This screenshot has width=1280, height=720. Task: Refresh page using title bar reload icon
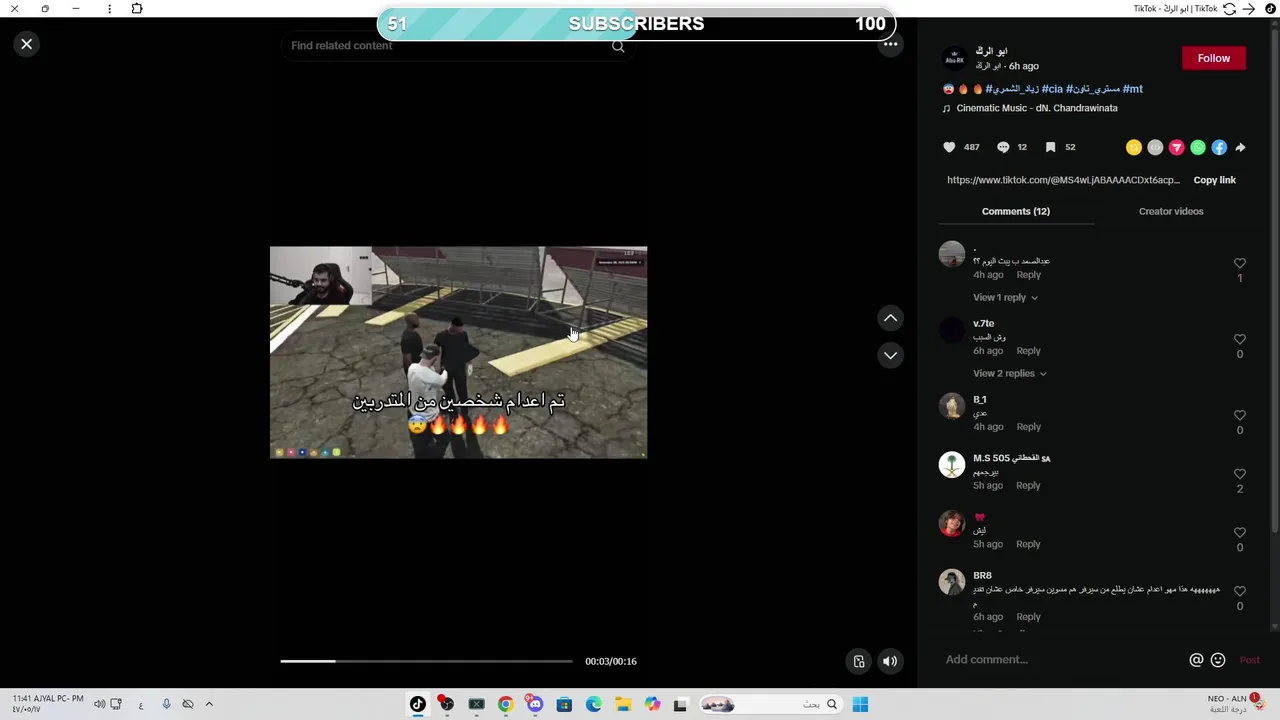(x=1229, y=9)
